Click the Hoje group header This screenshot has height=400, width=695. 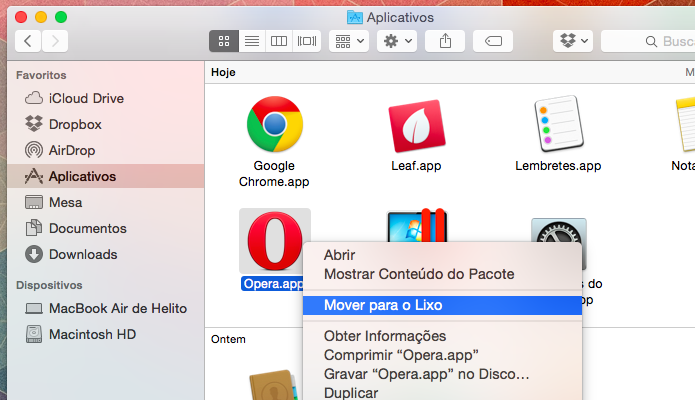pyautogui.click(x=223, y=72)
